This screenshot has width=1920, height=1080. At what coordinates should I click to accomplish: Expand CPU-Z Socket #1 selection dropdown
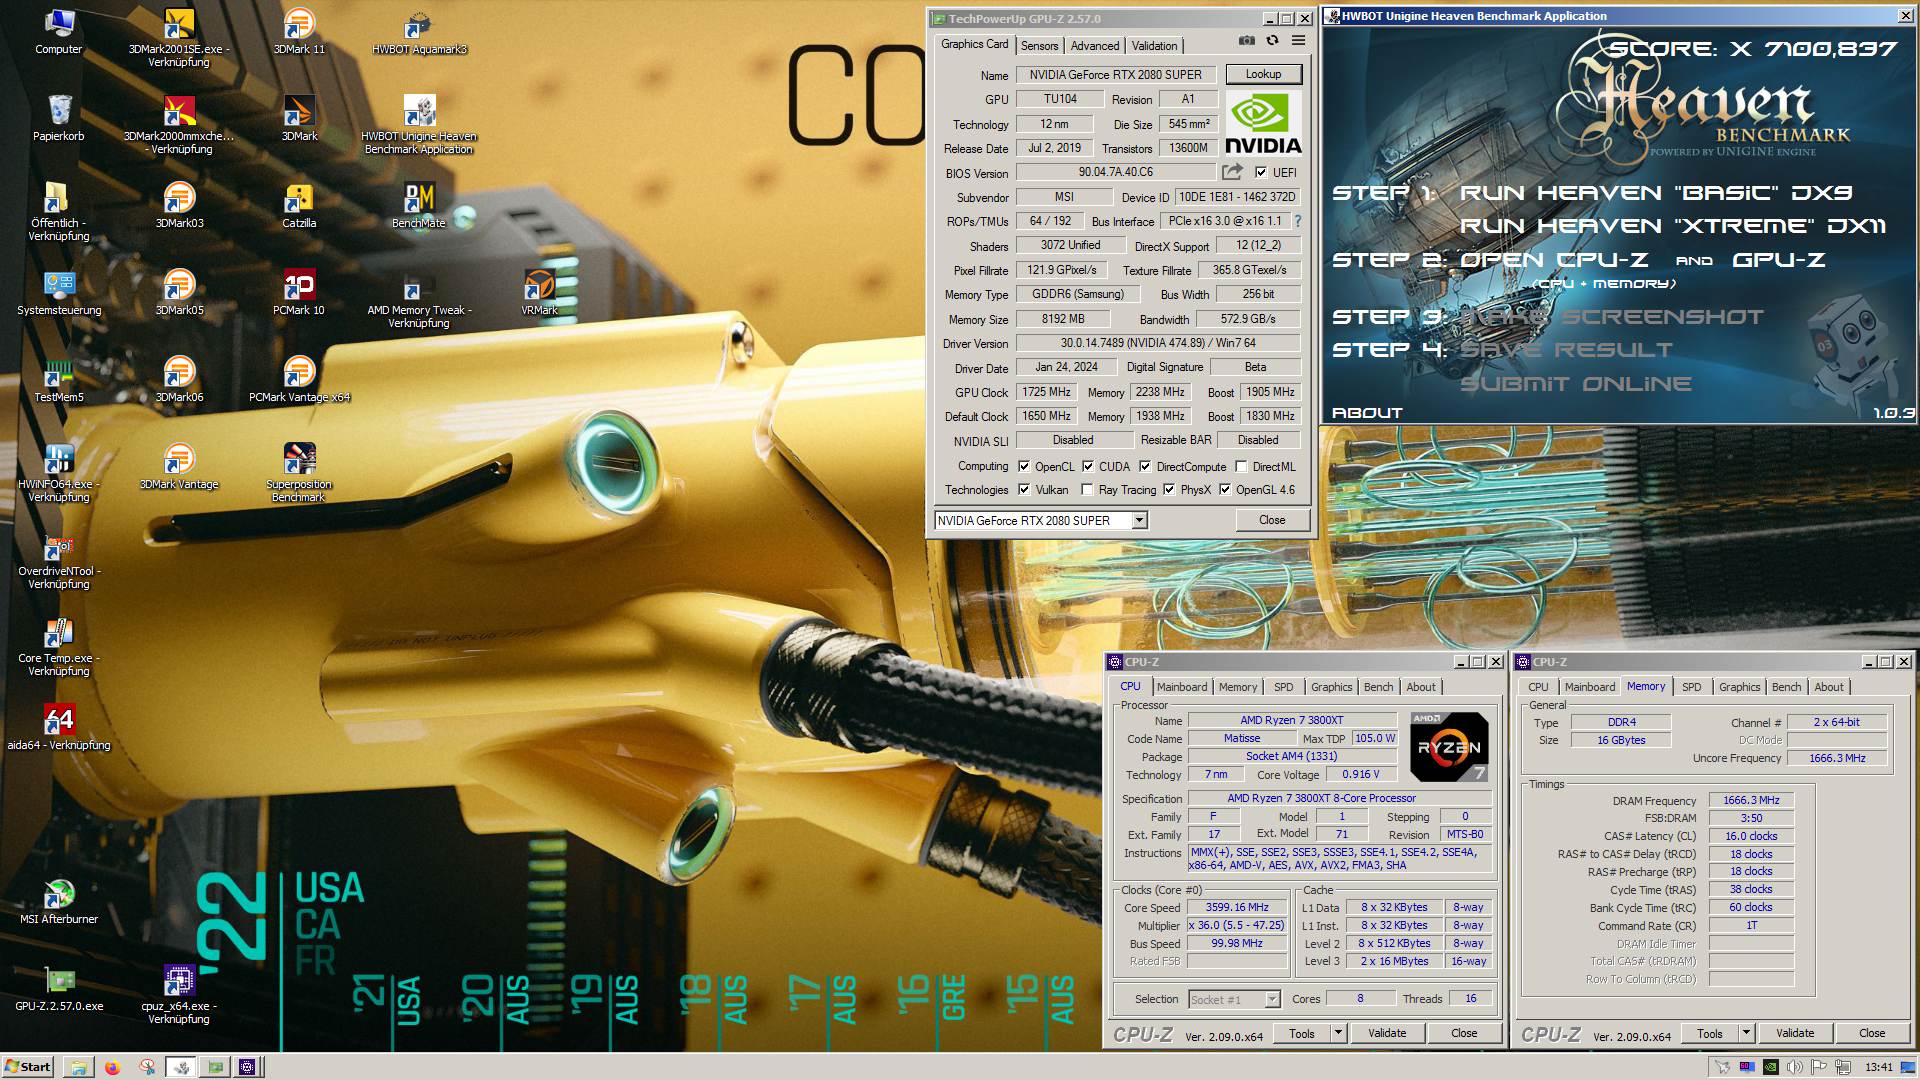point(1272,999)
